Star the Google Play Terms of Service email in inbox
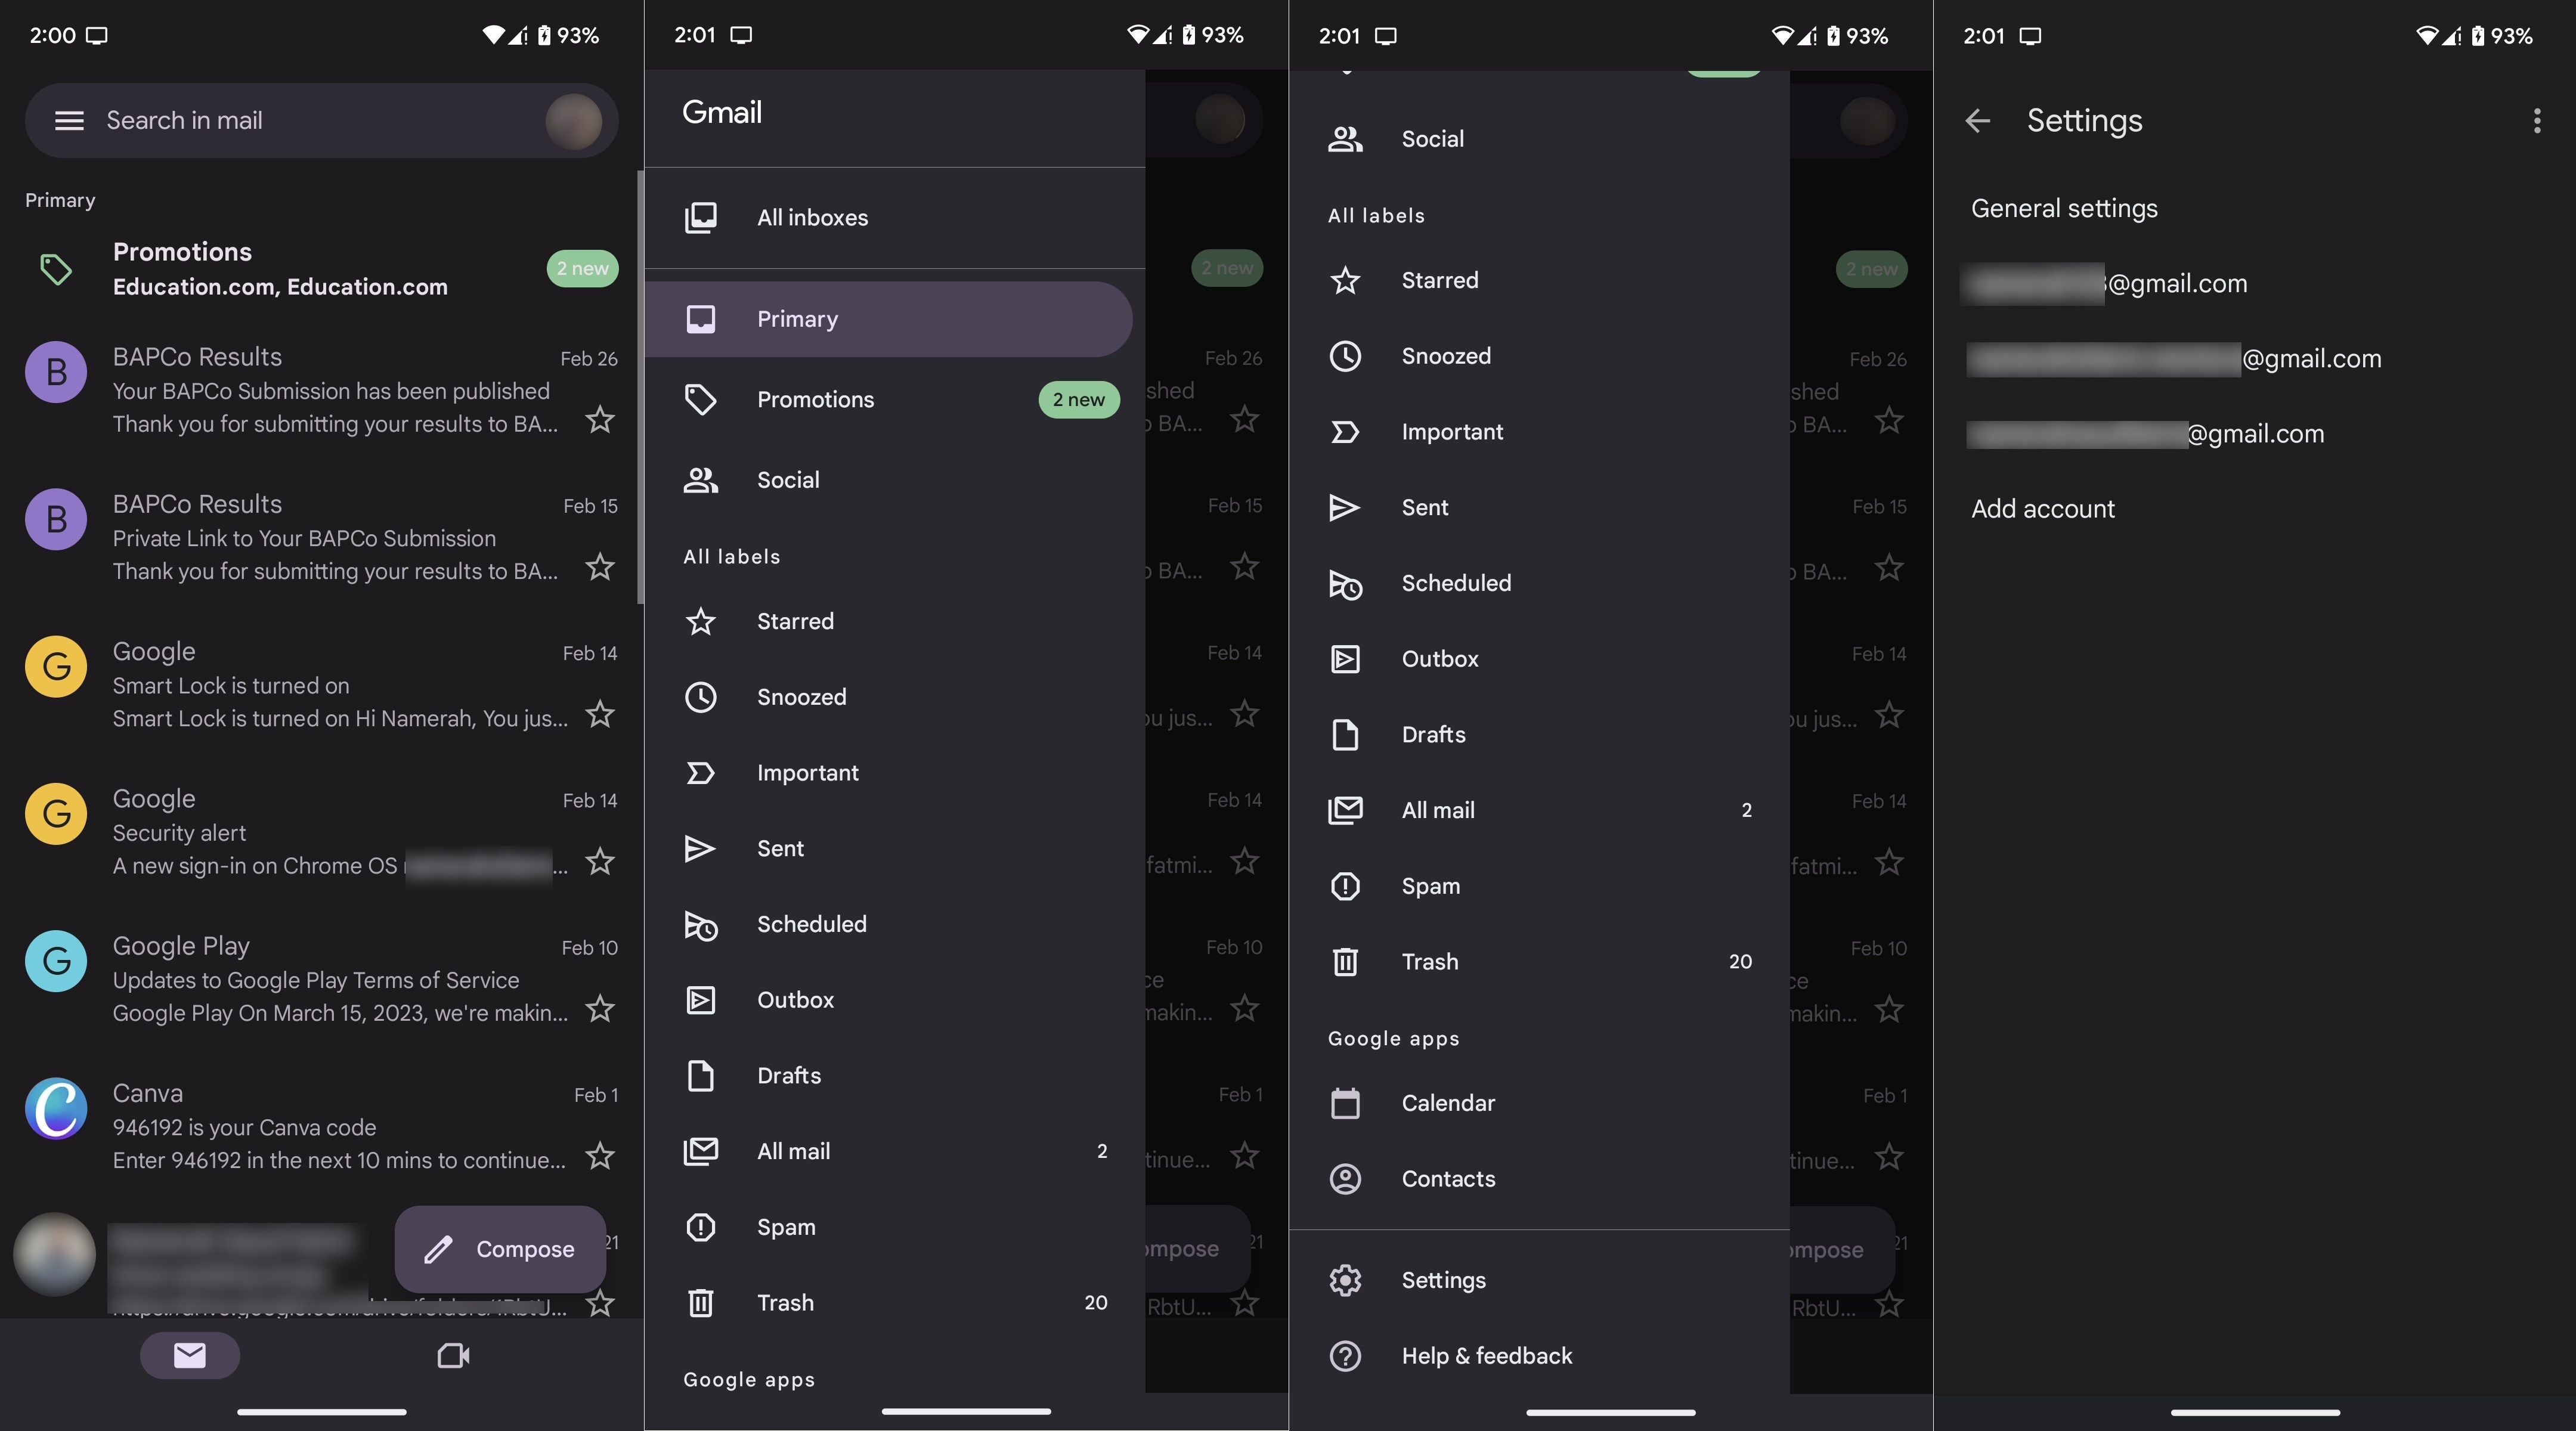2576x1431 pixels. 600,1008
